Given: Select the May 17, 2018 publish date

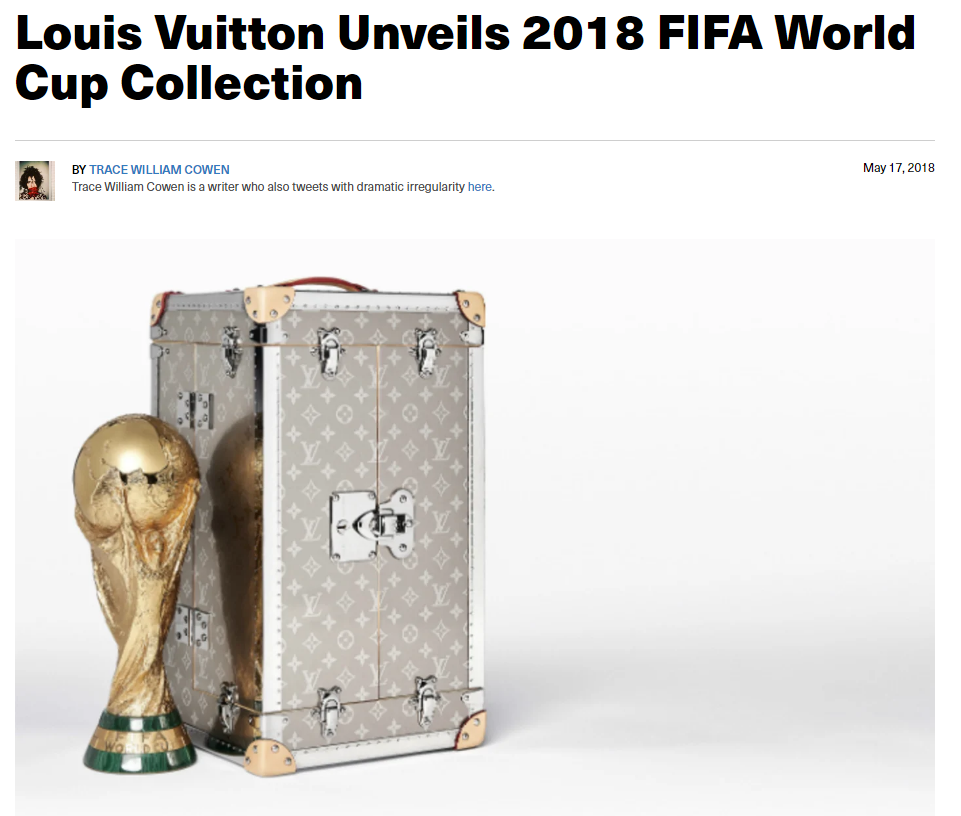Looking at the screenshot, I should tap(898, 168).
